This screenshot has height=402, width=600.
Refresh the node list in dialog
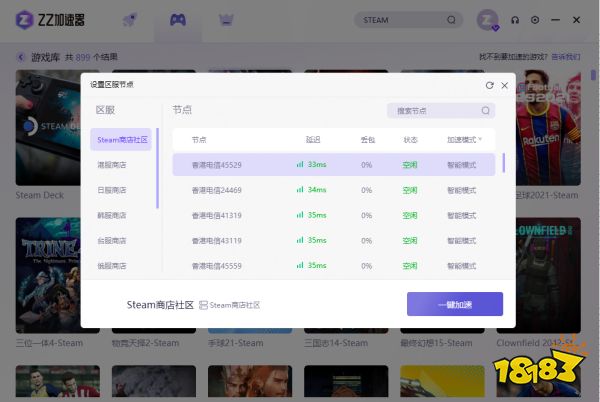pyautogui.click(x=489, y=85)
